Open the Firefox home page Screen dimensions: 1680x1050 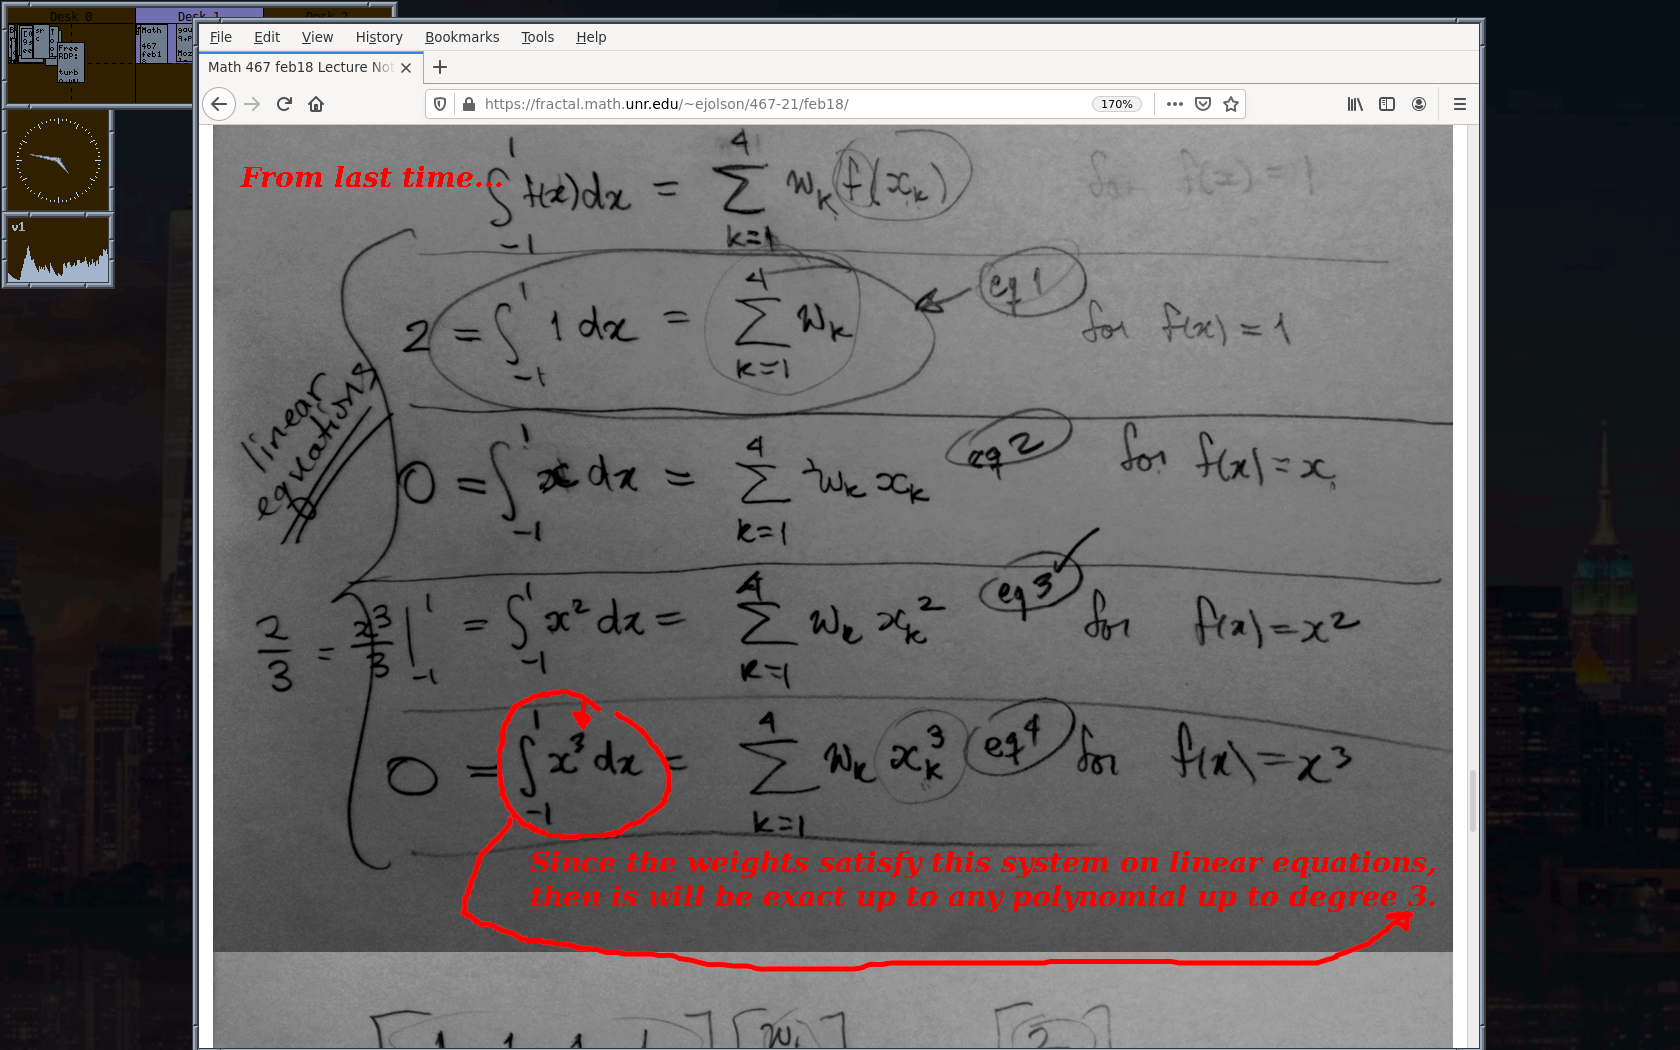[x=316, y=104]
